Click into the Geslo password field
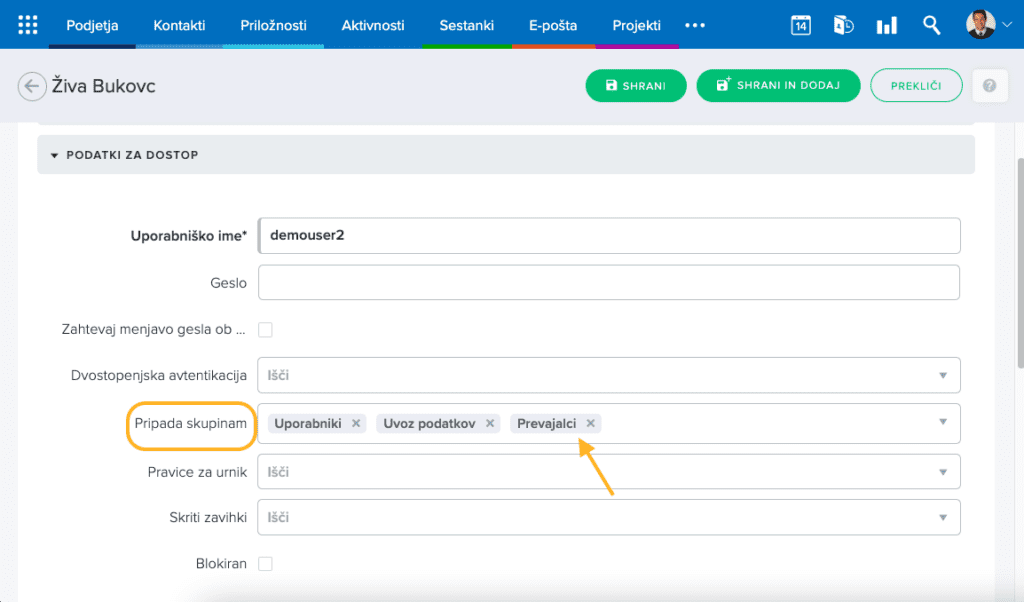The image size is (1024, 602). click(x=608, y=283)
